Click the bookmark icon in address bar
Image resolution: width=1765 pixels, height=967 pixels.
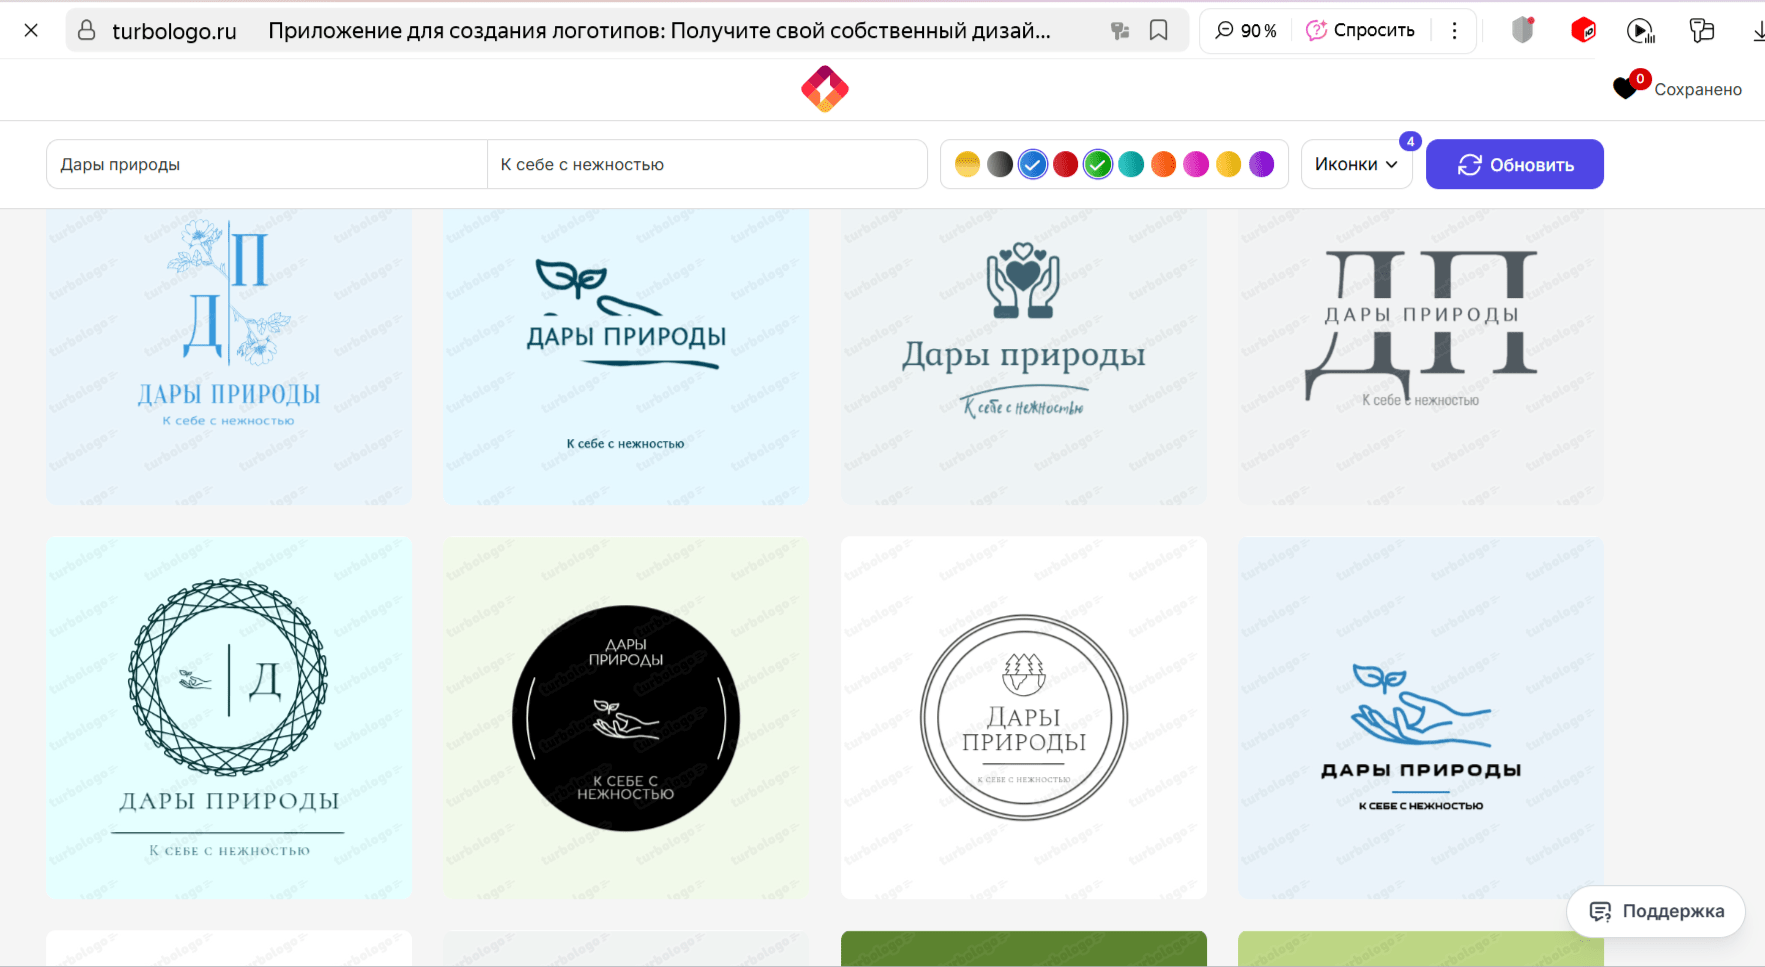1158,31
